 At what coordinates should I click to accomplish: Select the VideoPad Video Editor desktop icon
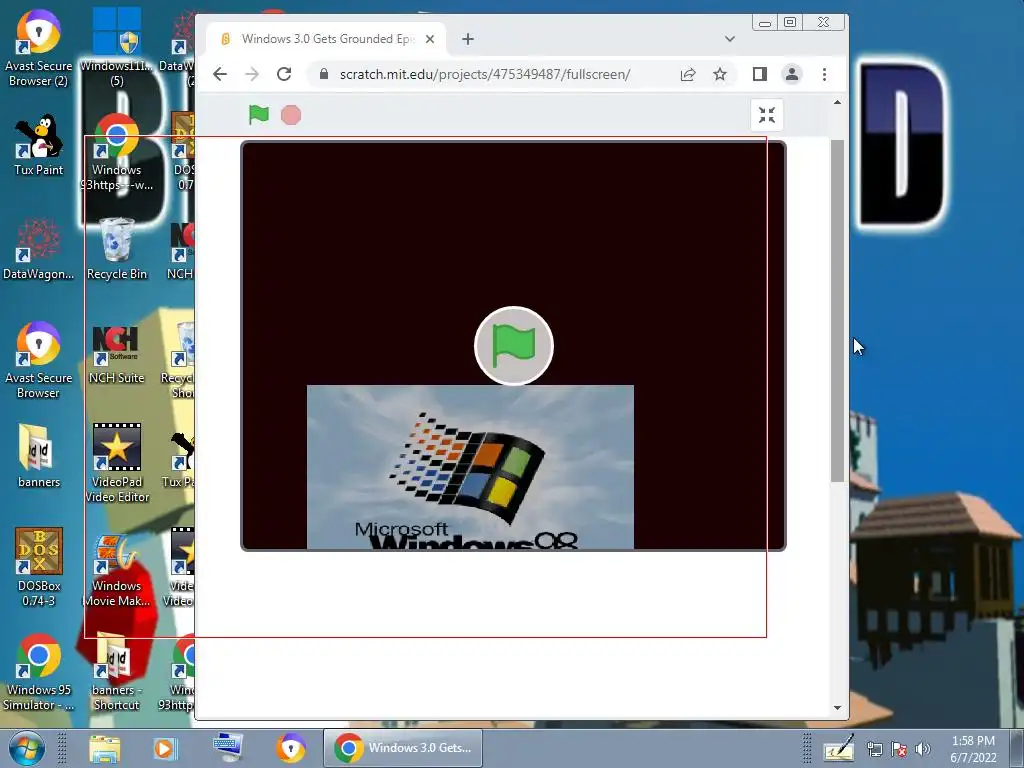point(117,463)
